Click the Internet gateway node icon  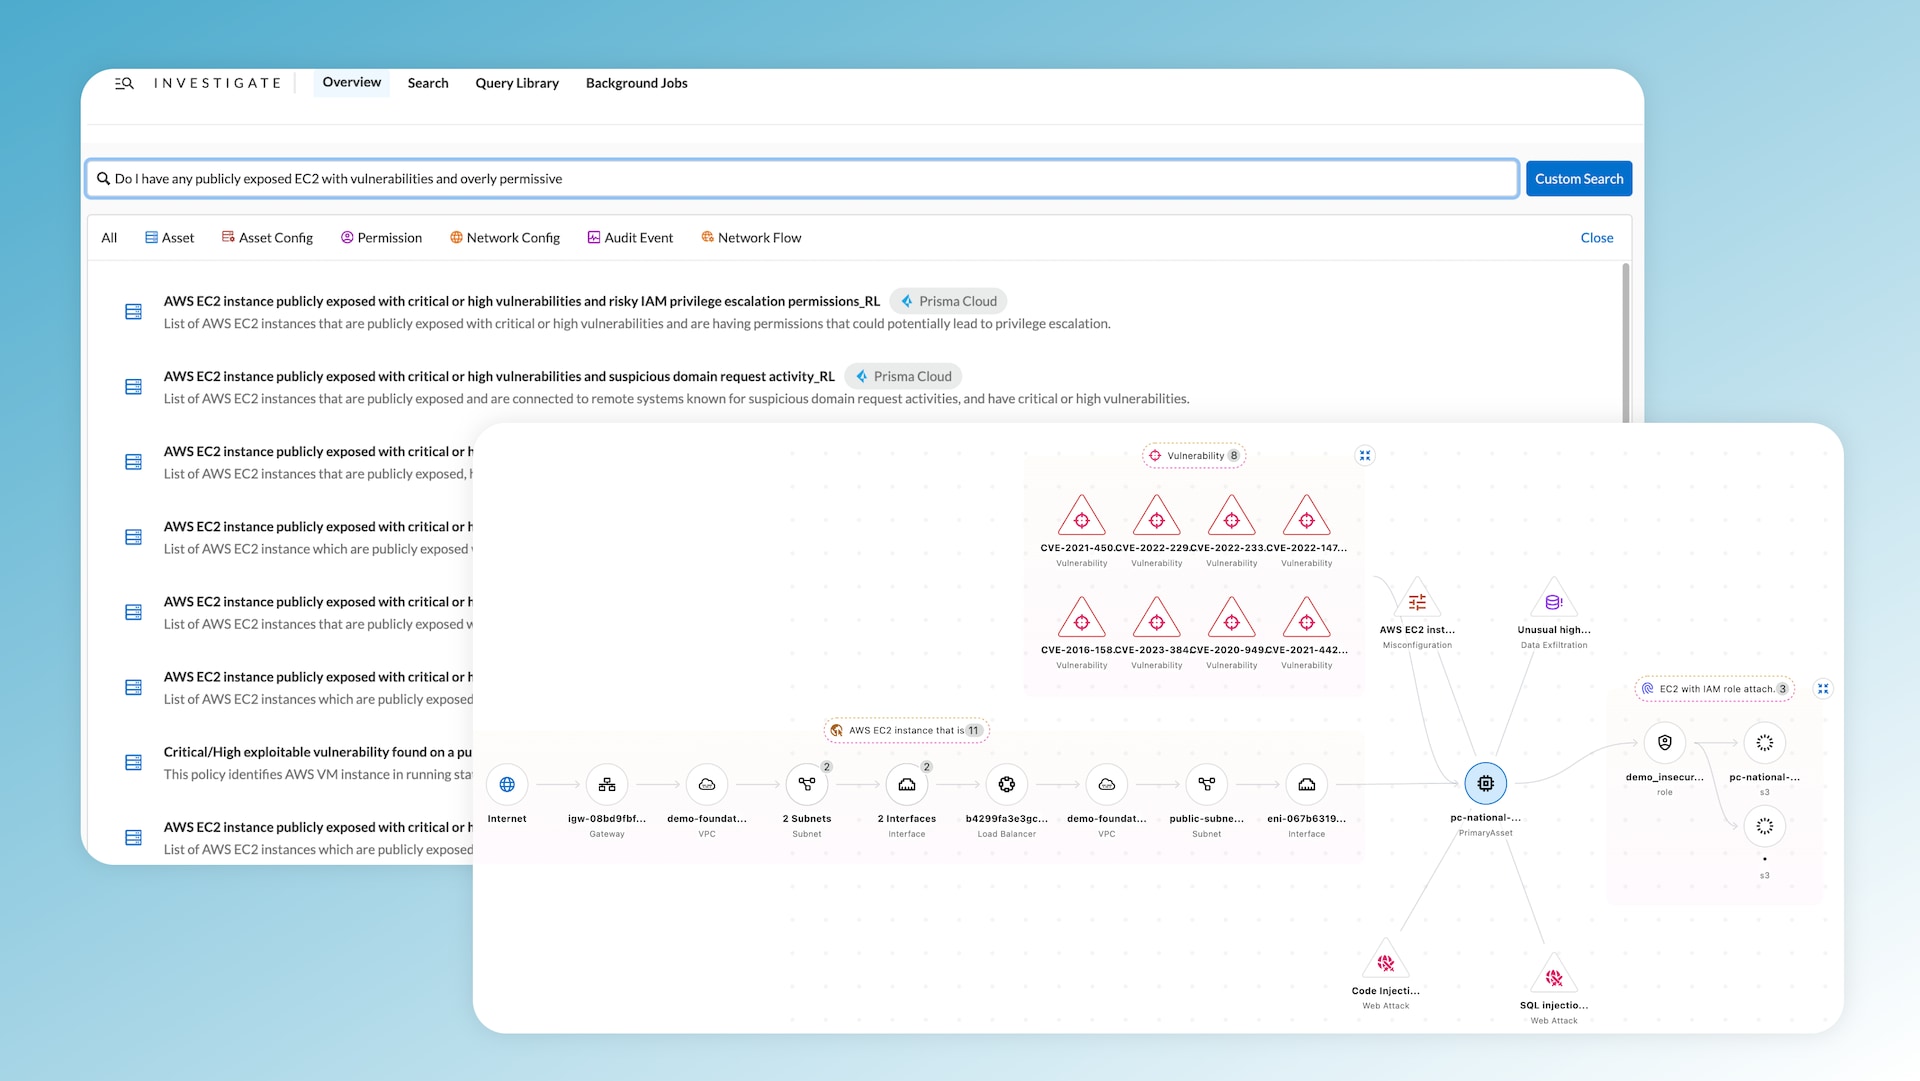[x=604, y=783]
